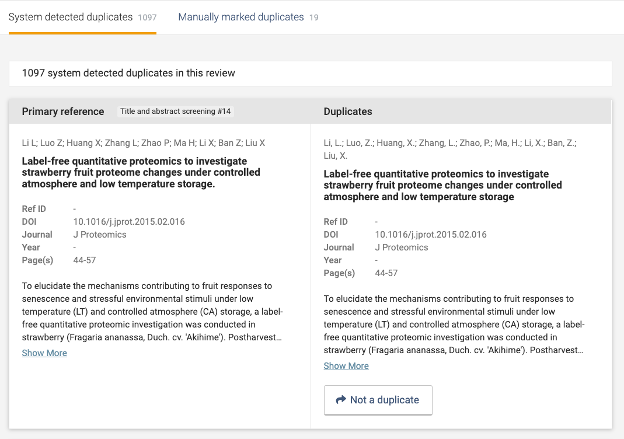Select the primary reference article title
Image resolution: width=624 pixels, height=439 pixels.
point(146,171)
